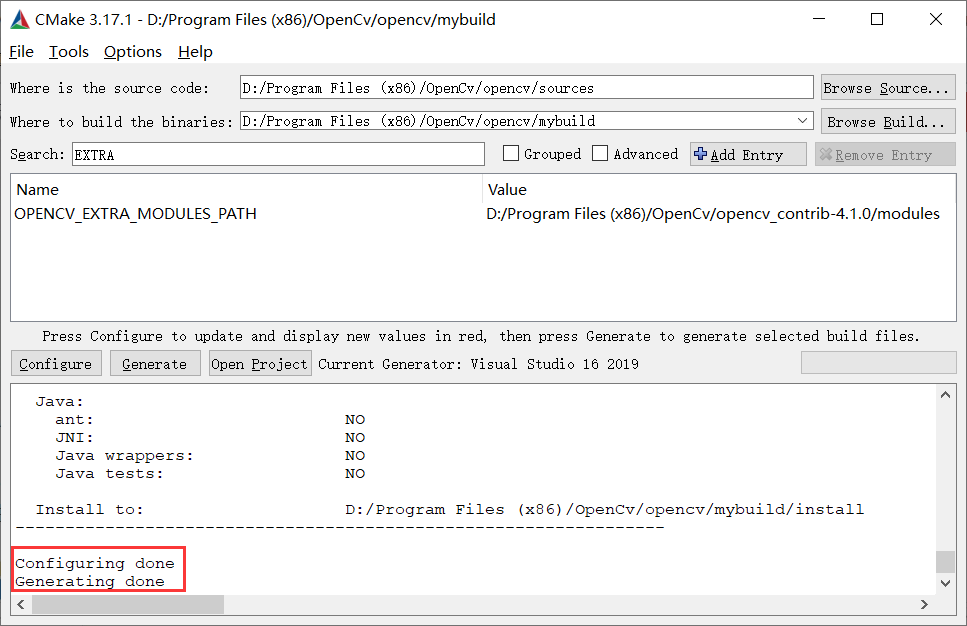Image resolution: width=967 pixels, height=626 pixels.
Task: Click the down arrow of output log scrollbar
Action: tap(944, 585)
